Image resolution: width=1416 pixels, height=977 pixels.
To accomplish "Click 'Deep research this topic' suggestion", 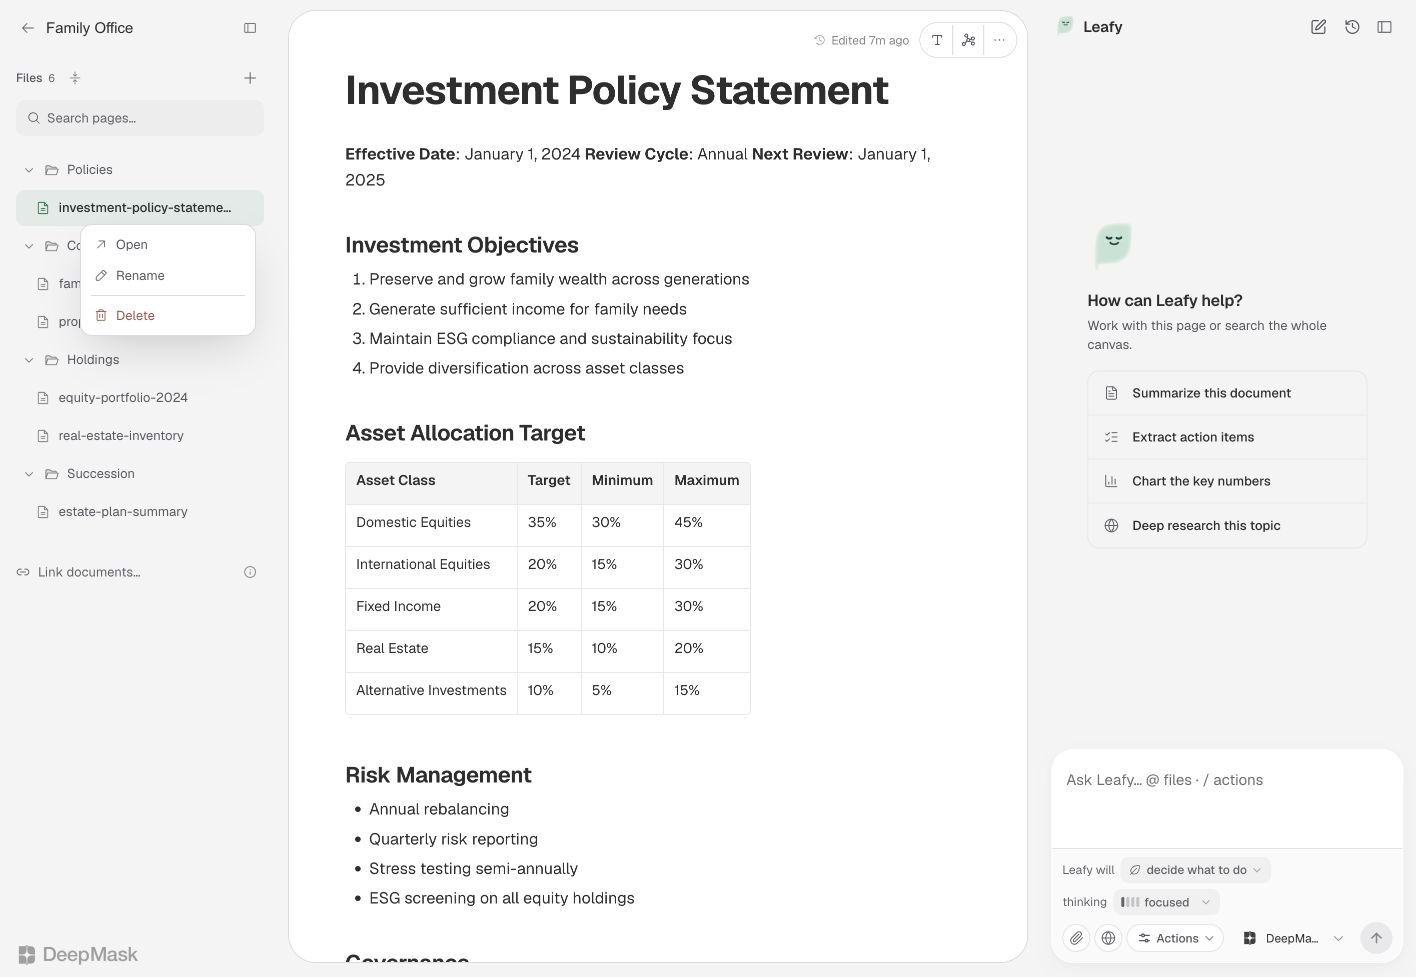I will tap(1227, 525).
